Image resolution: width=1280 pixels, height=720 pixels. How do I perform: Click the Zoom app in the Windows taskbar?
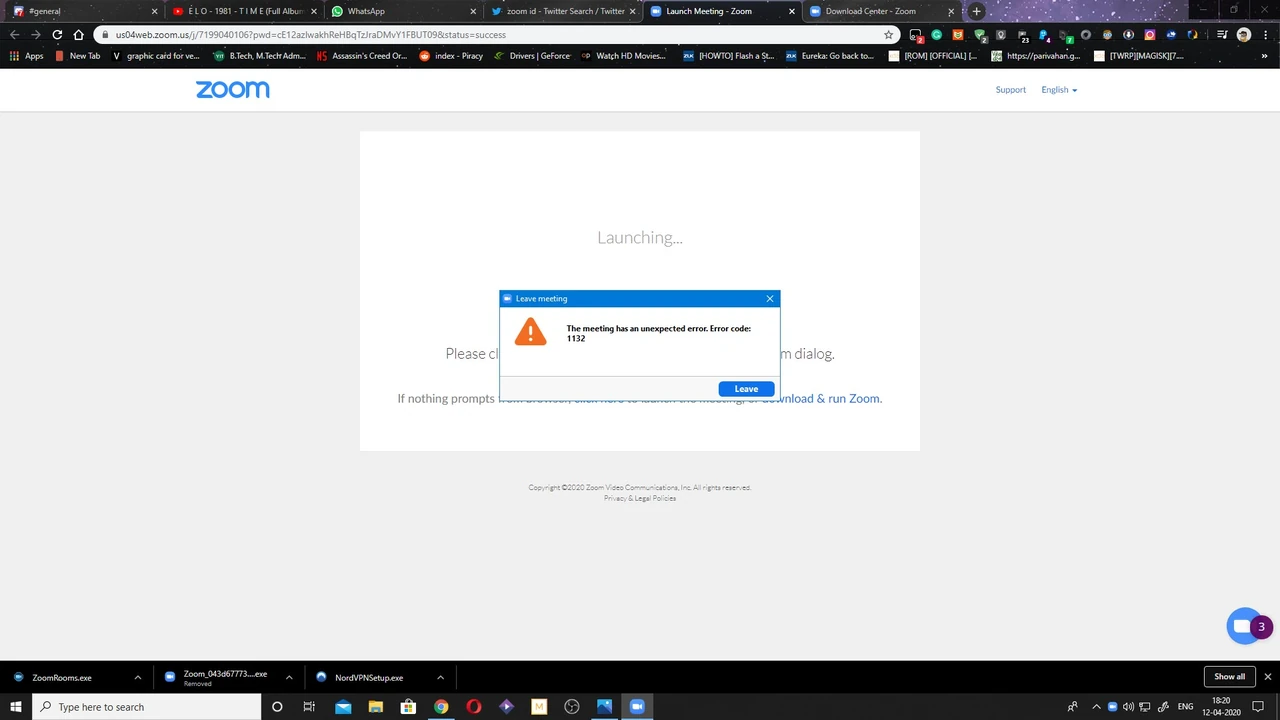coord(636,707)
